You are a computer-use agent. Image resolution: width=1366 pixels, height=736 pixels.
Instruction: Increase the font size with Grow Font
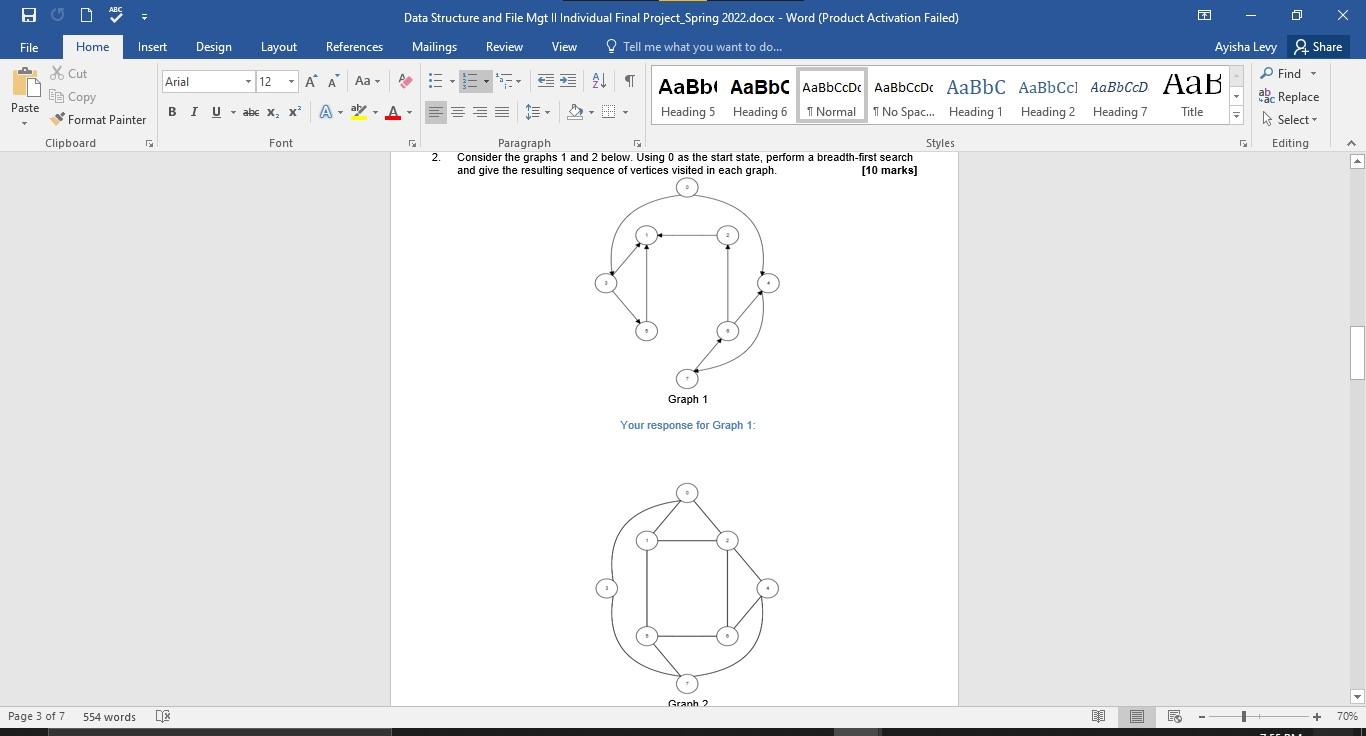pyautogui.click(x=311, y=81)
